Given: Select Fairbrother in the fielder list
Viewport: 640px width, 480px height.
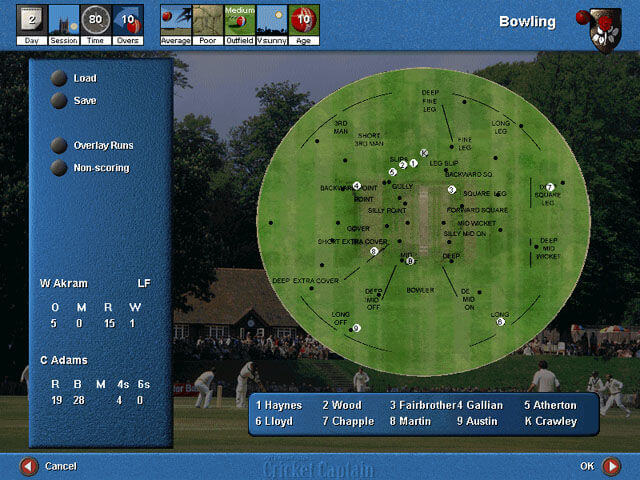Looking at the screenshot, I should pyautogui.click(x=422, y=405).
